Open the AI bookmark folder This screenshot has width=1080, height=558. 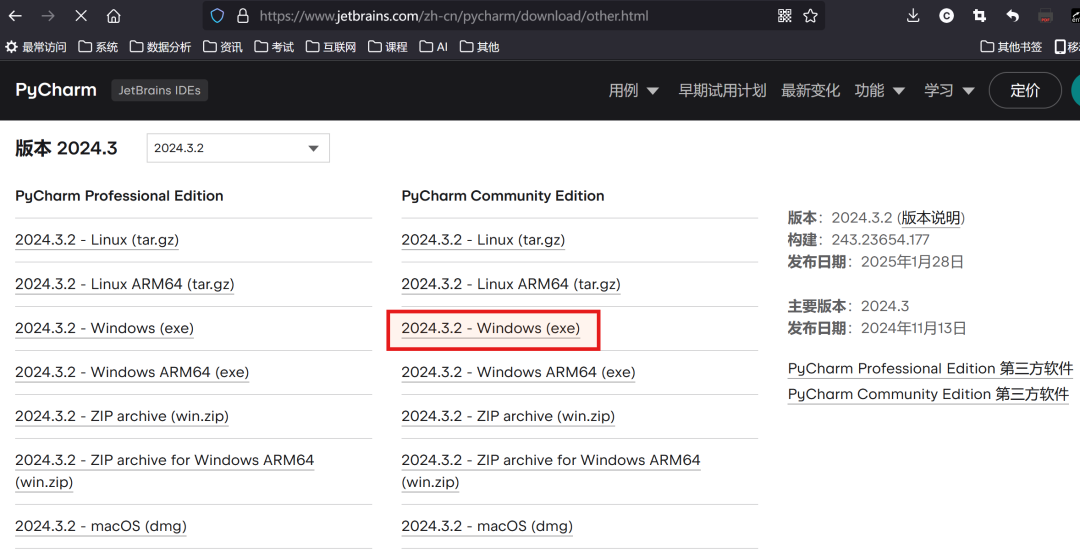coord(434,47)
